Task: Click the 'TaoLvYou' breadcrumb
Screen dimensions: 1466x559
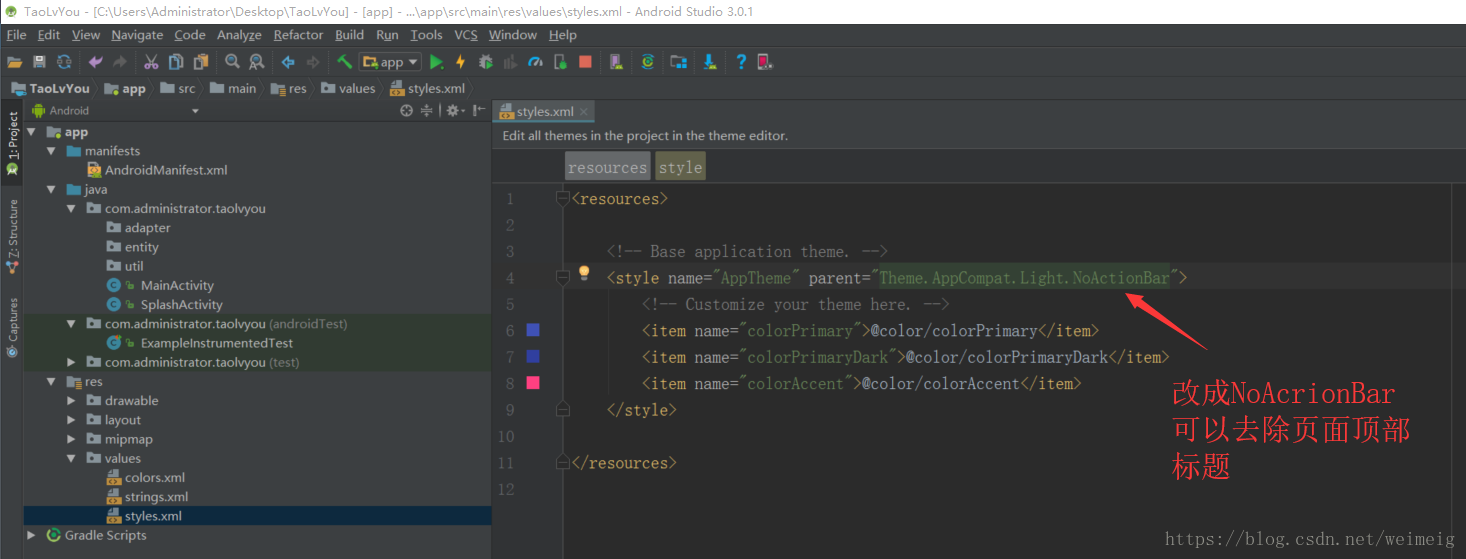Action: (50, 88)
